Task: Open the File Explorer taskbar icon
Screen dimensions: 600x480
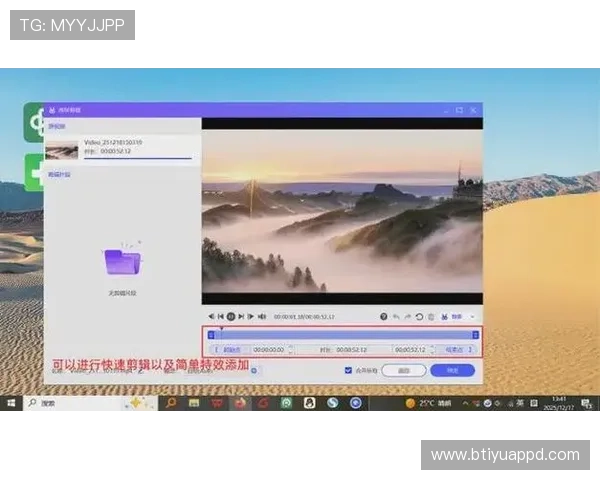Action: coord(194,403)
